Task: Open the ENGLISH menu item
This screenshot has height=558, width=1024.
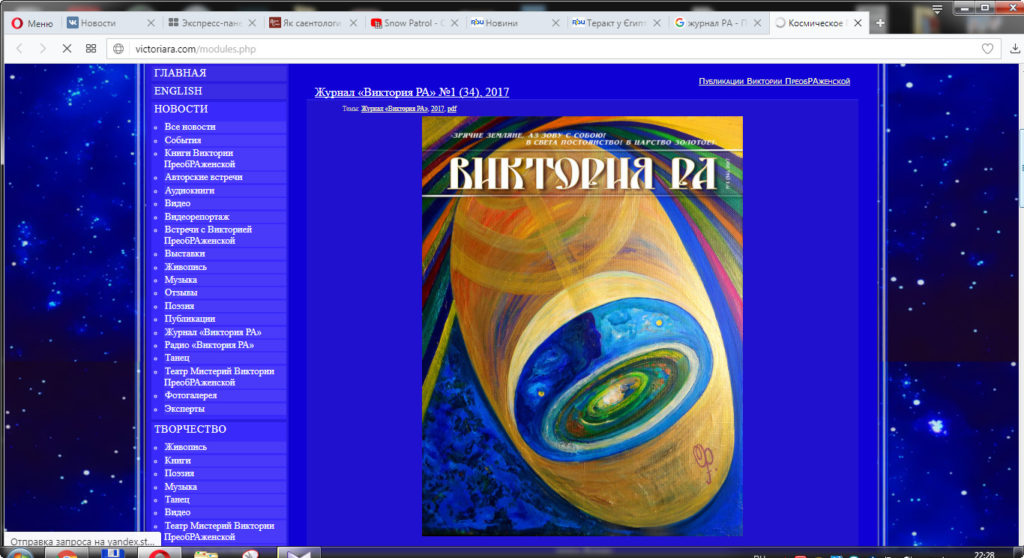Action: point(178,91)
